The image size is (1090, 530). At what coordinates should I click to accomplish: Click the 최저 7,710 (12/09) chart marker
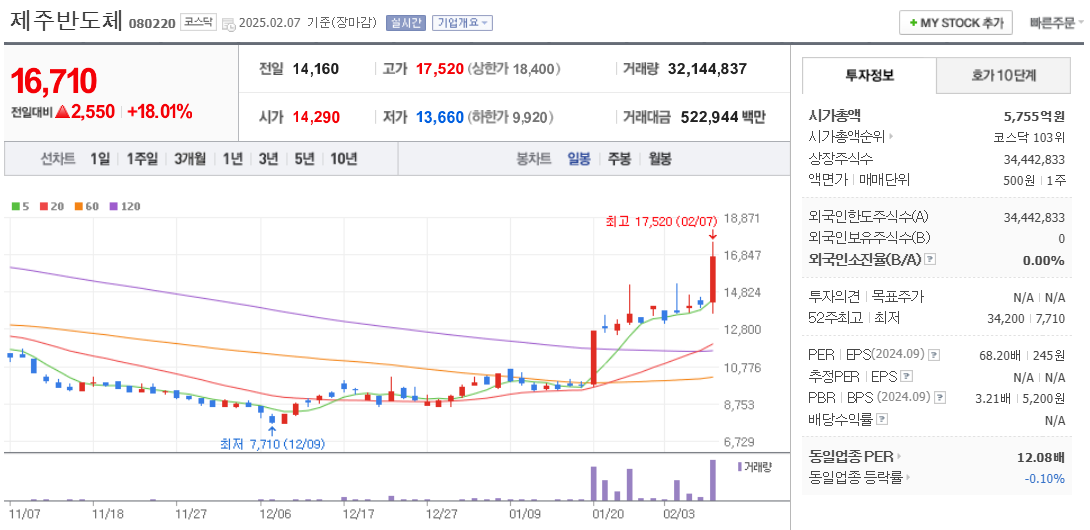pyautogui.click(x=272, y=443)
